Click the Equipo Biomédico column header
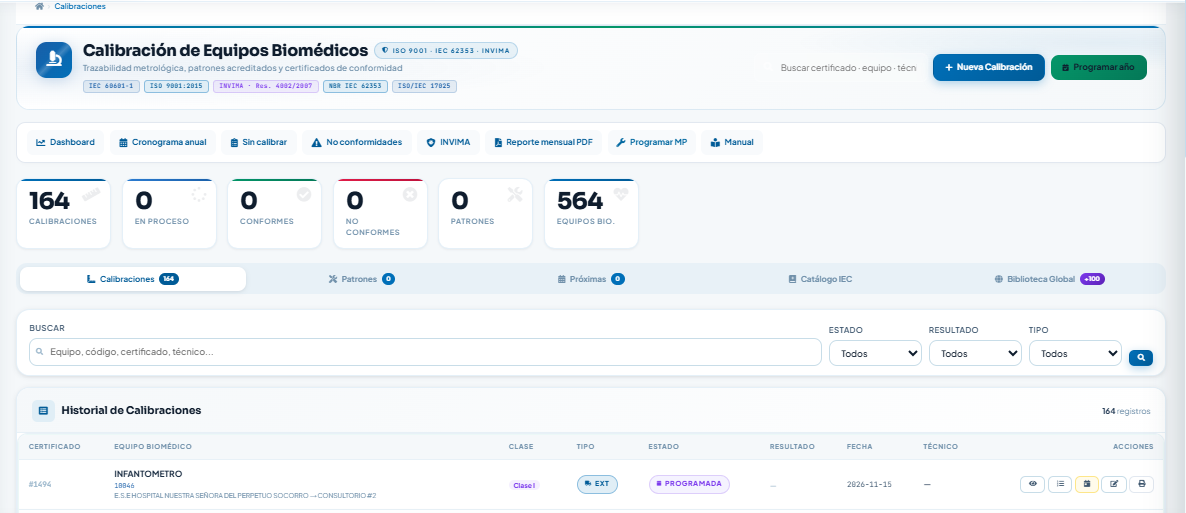The height and width of the screenshot is (513, 1186). (x=153, y=446)
